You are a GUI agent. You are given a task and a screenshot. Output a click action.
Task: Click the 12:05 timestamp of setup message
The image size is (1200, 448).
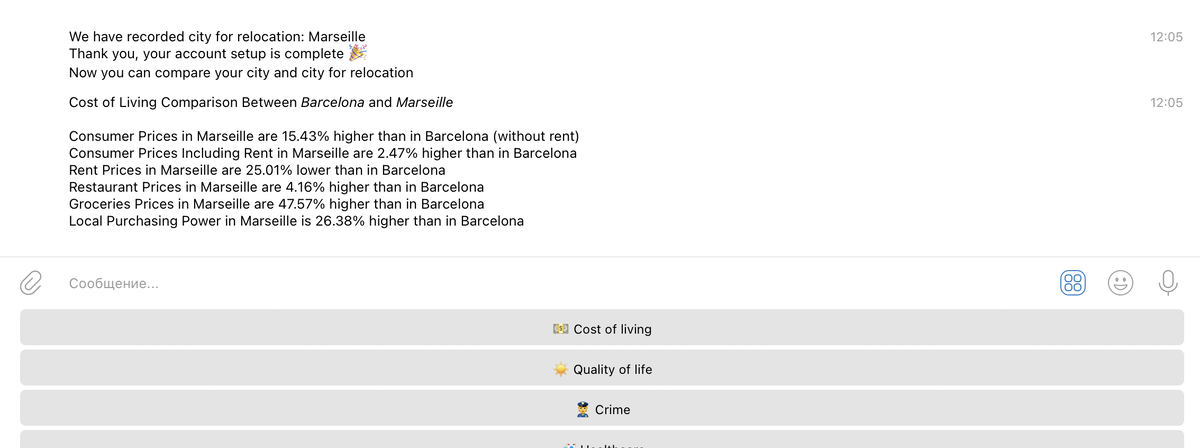1166,37
